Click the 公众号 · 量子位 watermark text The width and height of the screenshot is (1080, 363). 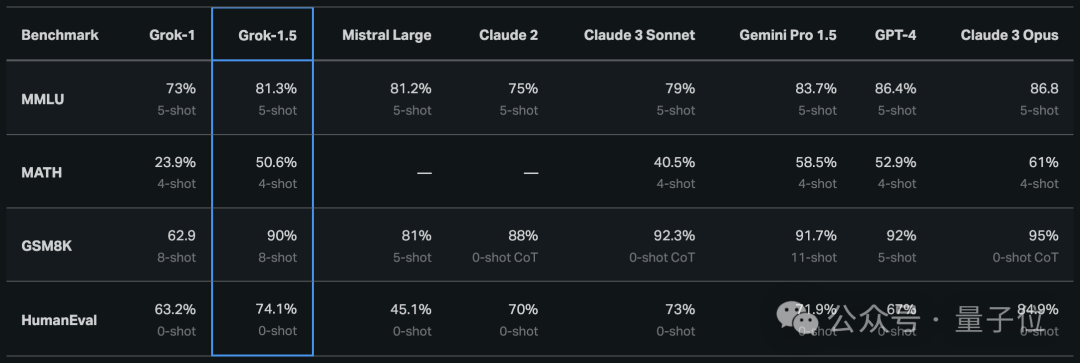[x=942, y=320]
